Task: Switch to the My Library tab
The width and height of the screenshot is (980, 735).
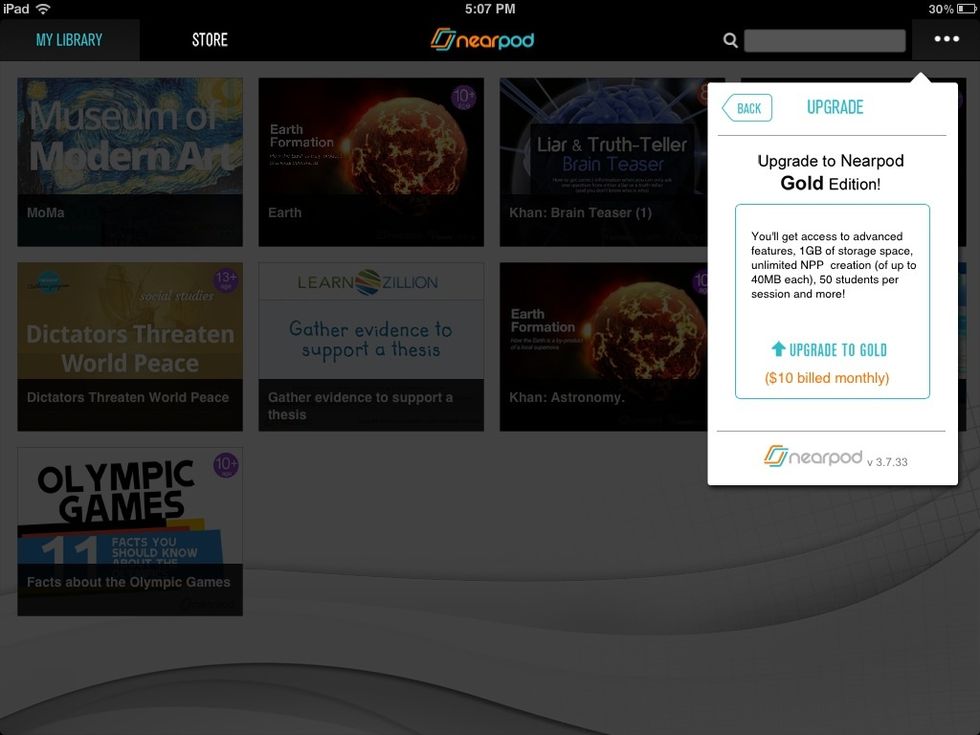Action: tap(69, 40)
